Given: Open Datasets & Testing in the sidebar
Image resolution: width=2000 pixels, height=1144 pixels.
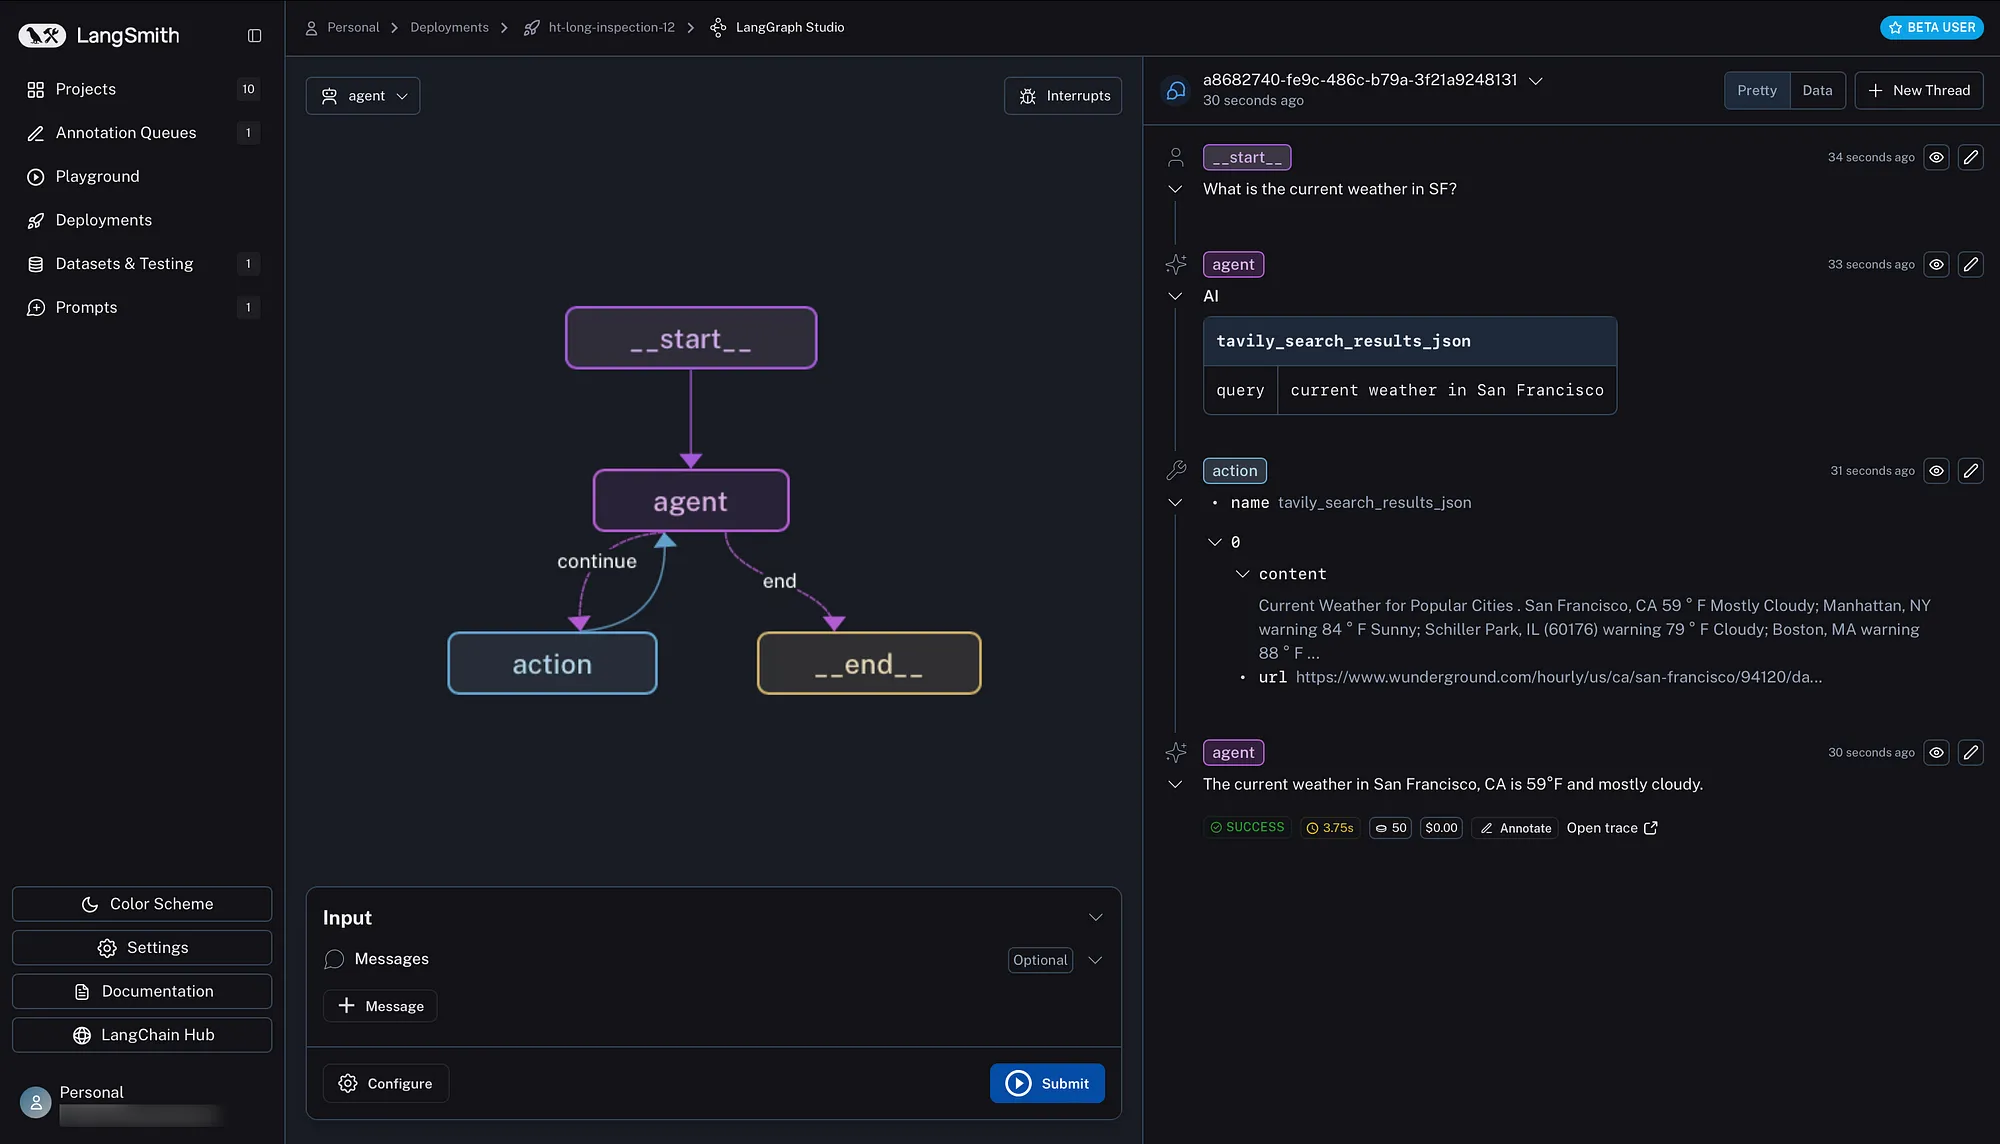Looking at the screenshot, I should (142, 264).
